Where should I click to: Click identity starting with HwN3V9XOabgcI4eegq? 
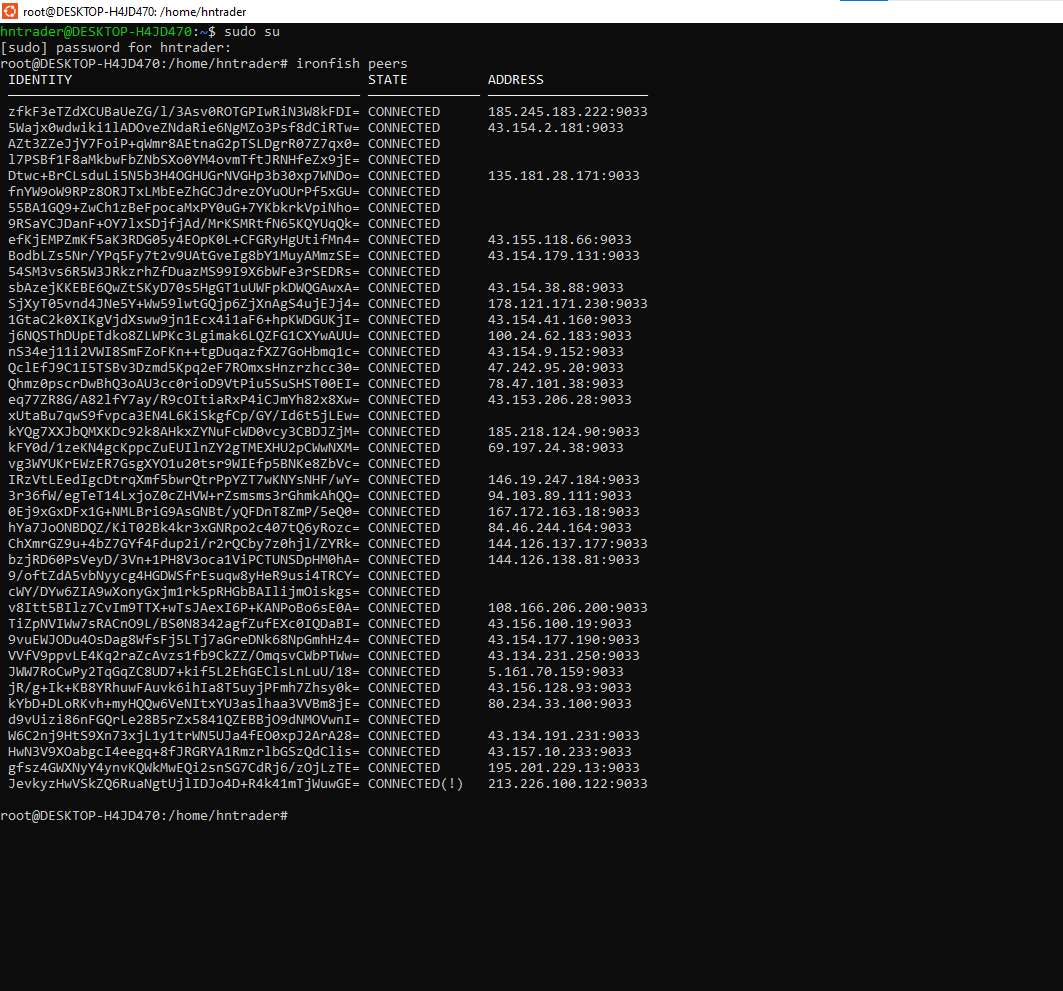(x=184, y=752)
